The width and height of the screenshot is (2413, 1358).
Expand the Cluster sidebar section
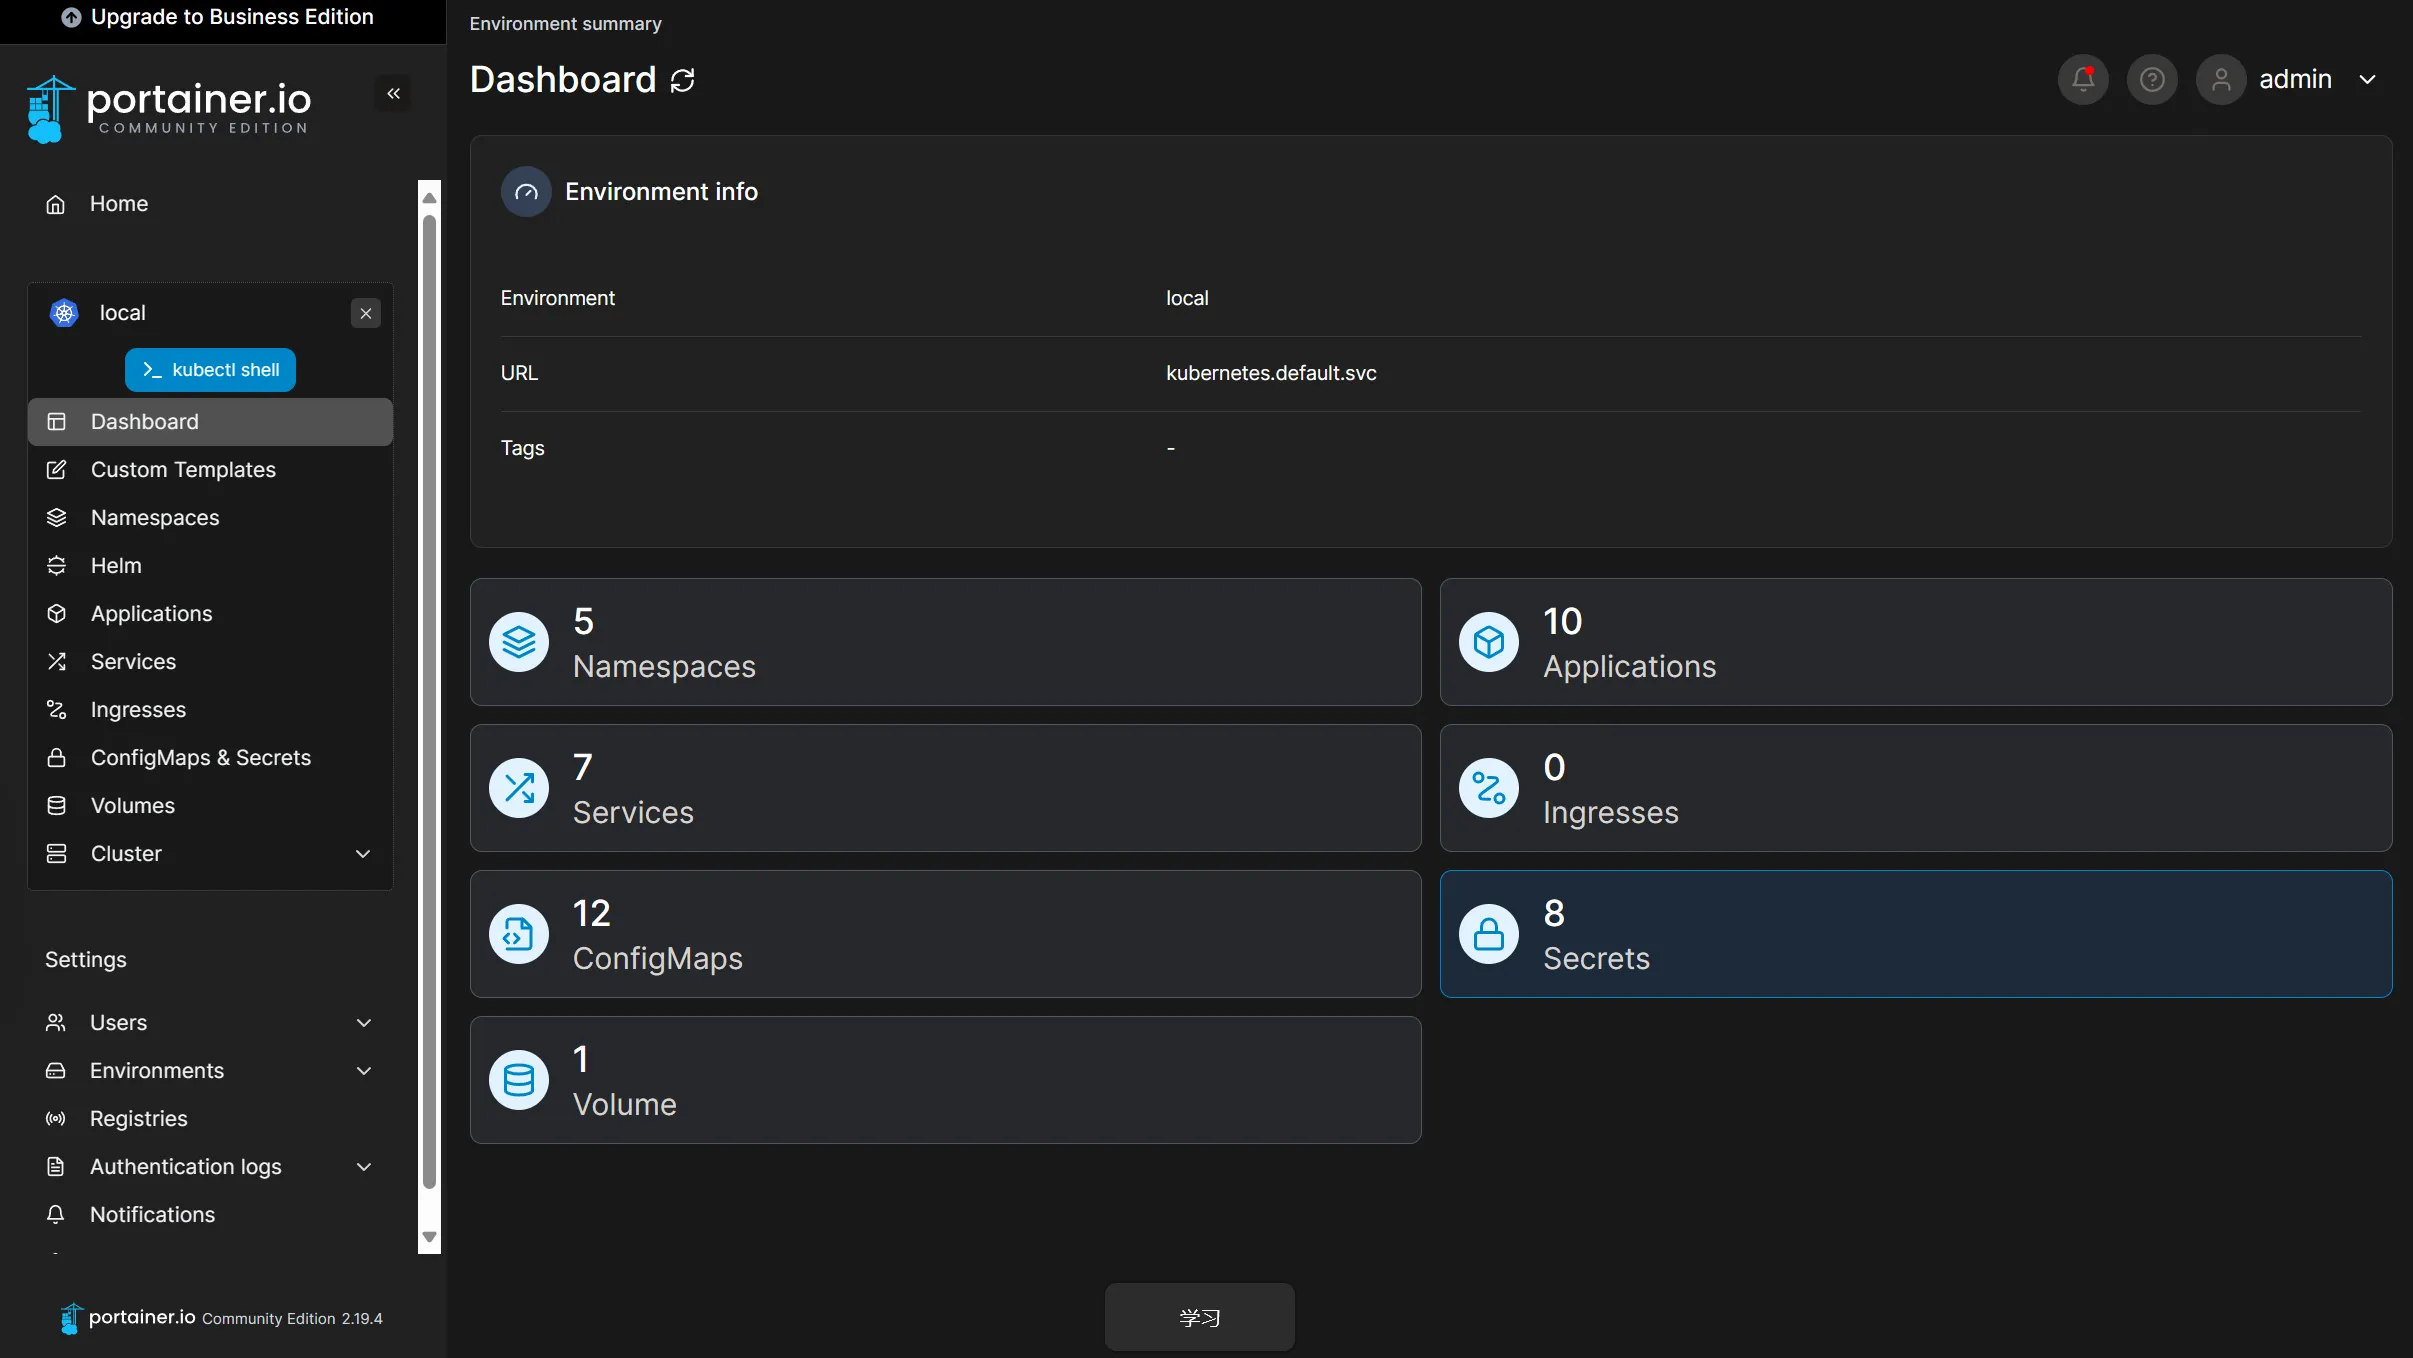[363, 854]
